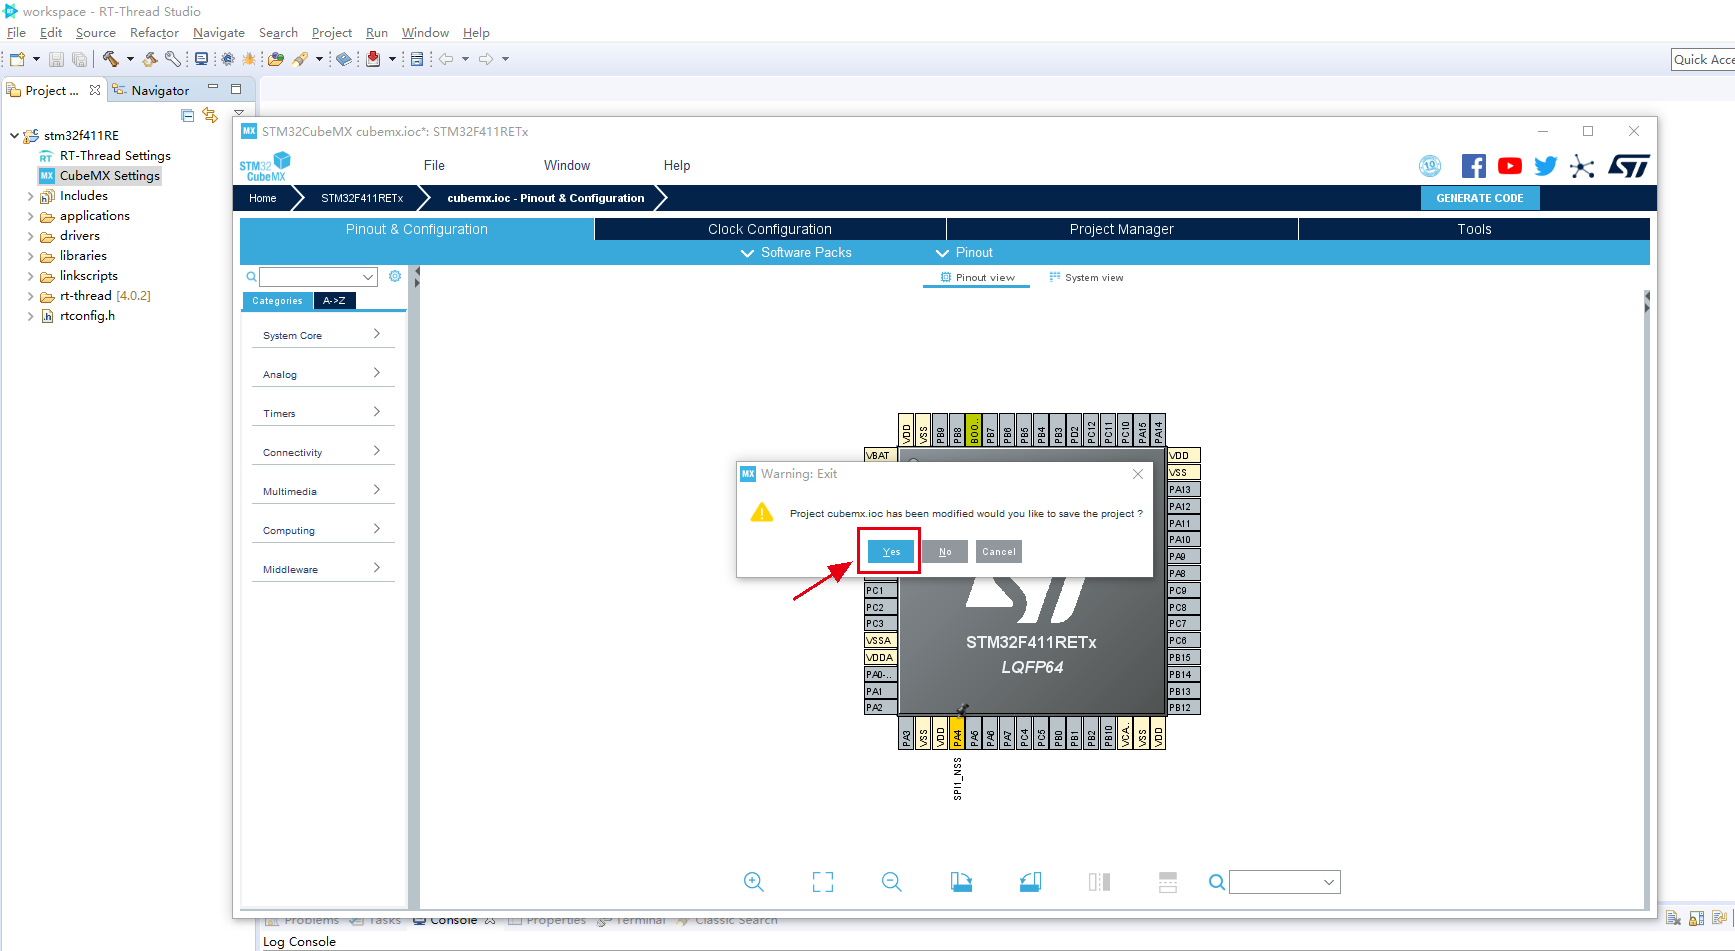Click the blue book help icon

[x=343, y=59]
